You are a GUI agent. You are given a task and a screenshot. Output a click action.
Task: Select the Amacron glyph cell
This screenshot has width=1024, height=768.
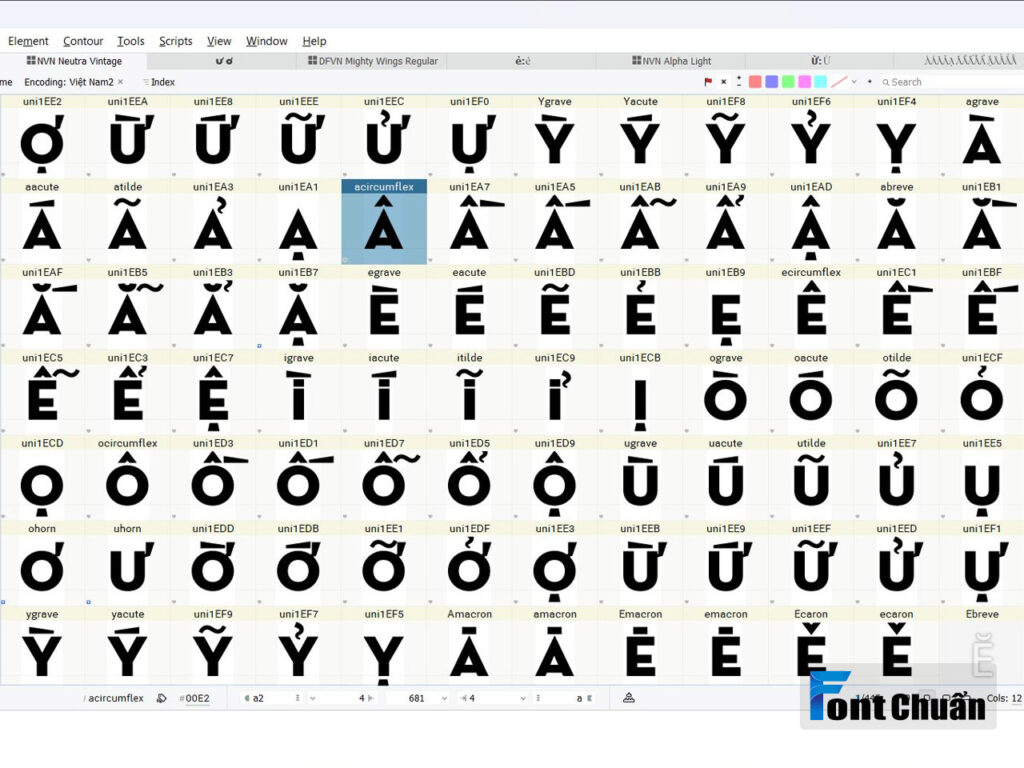pos(470,648)
